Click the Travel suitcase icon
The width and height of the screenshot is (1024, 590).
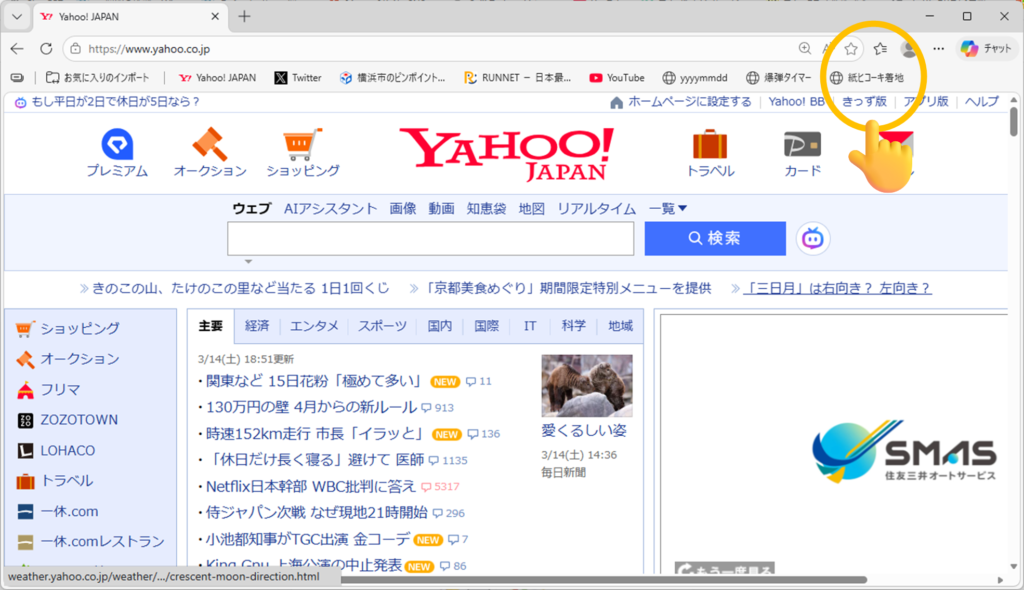(710, 145)
